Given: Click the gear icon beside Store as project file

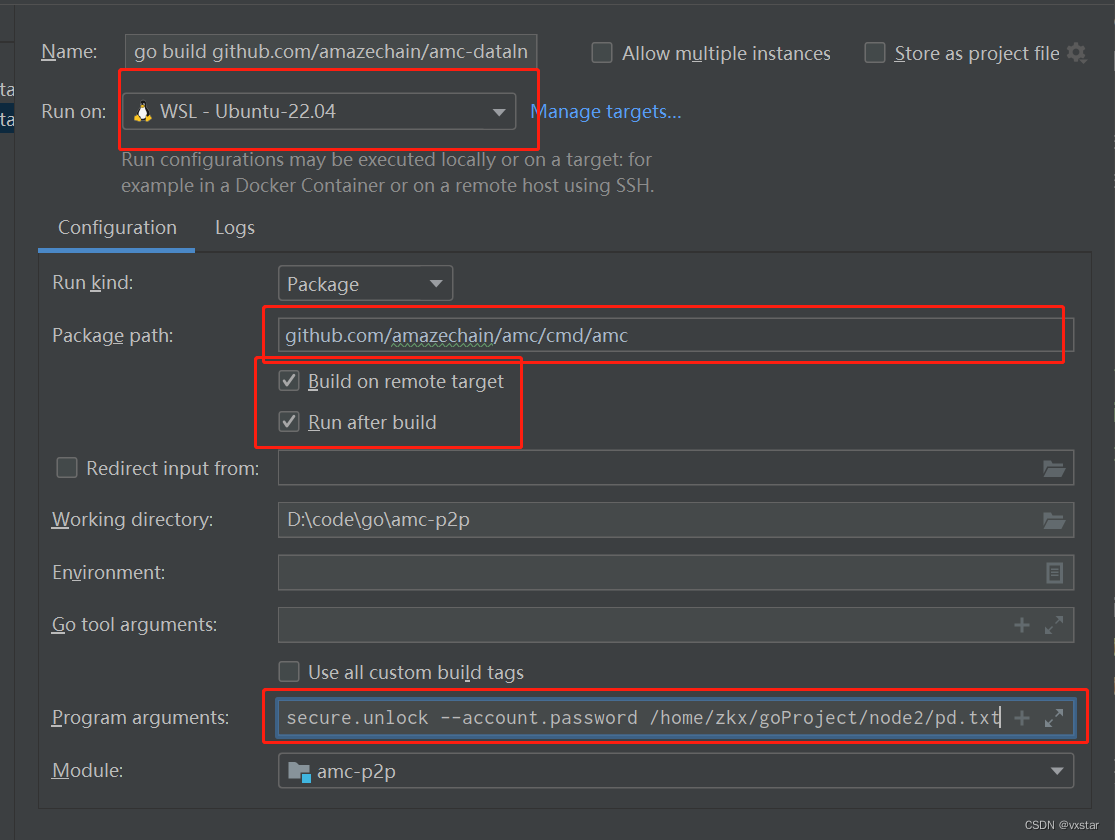Looking at the screenshot, I should (1077, 53).
